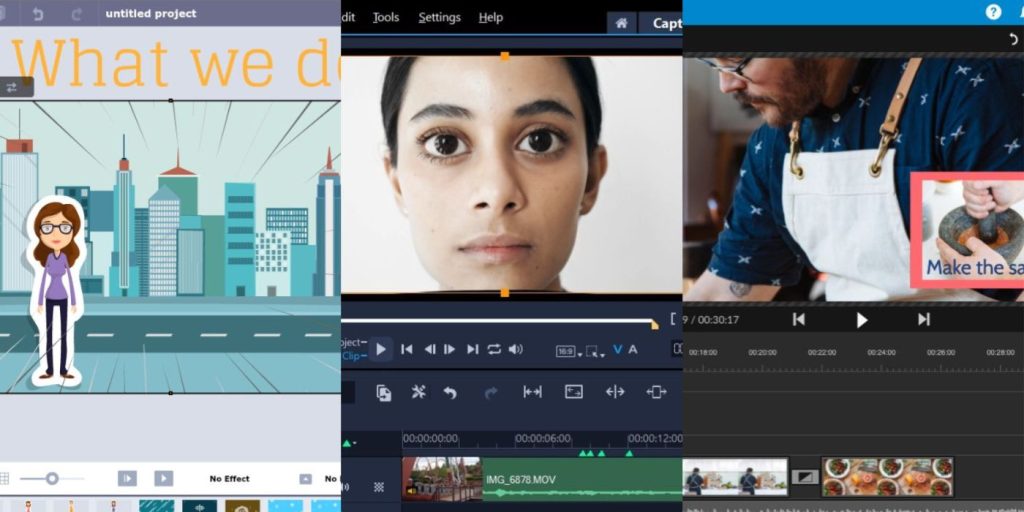The height and width of the screenshot is (512, 1024).
Task: Click the help question mark icon
Action: coord(993,12)
